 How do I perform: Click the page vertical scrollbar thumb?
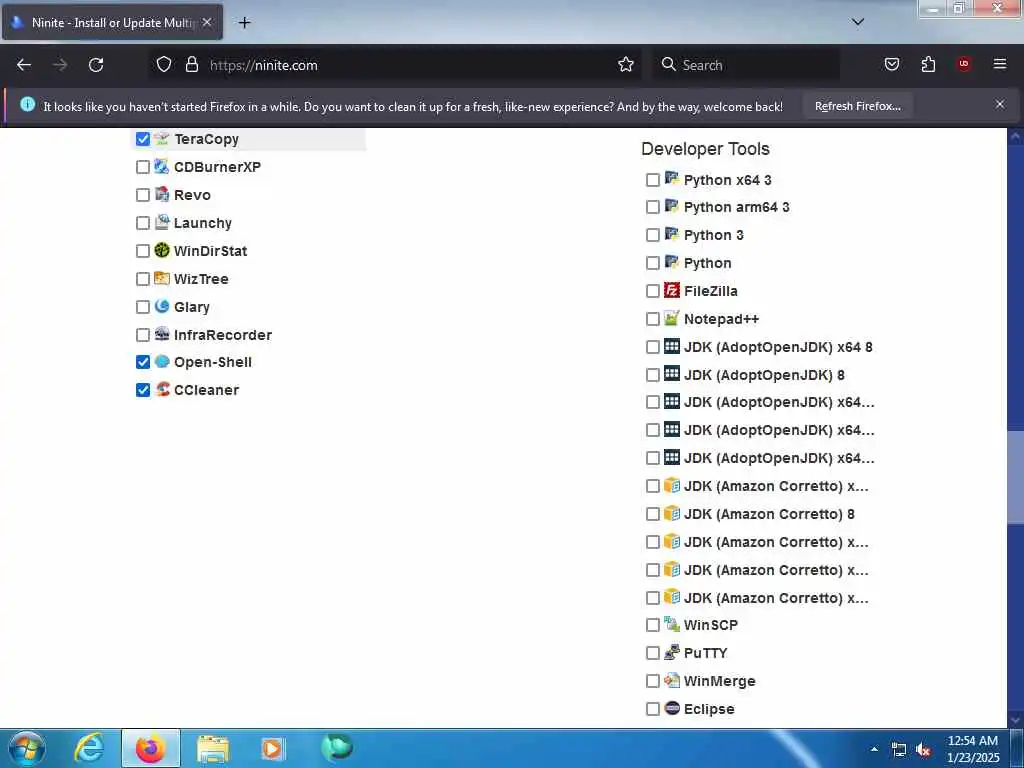1015,477
